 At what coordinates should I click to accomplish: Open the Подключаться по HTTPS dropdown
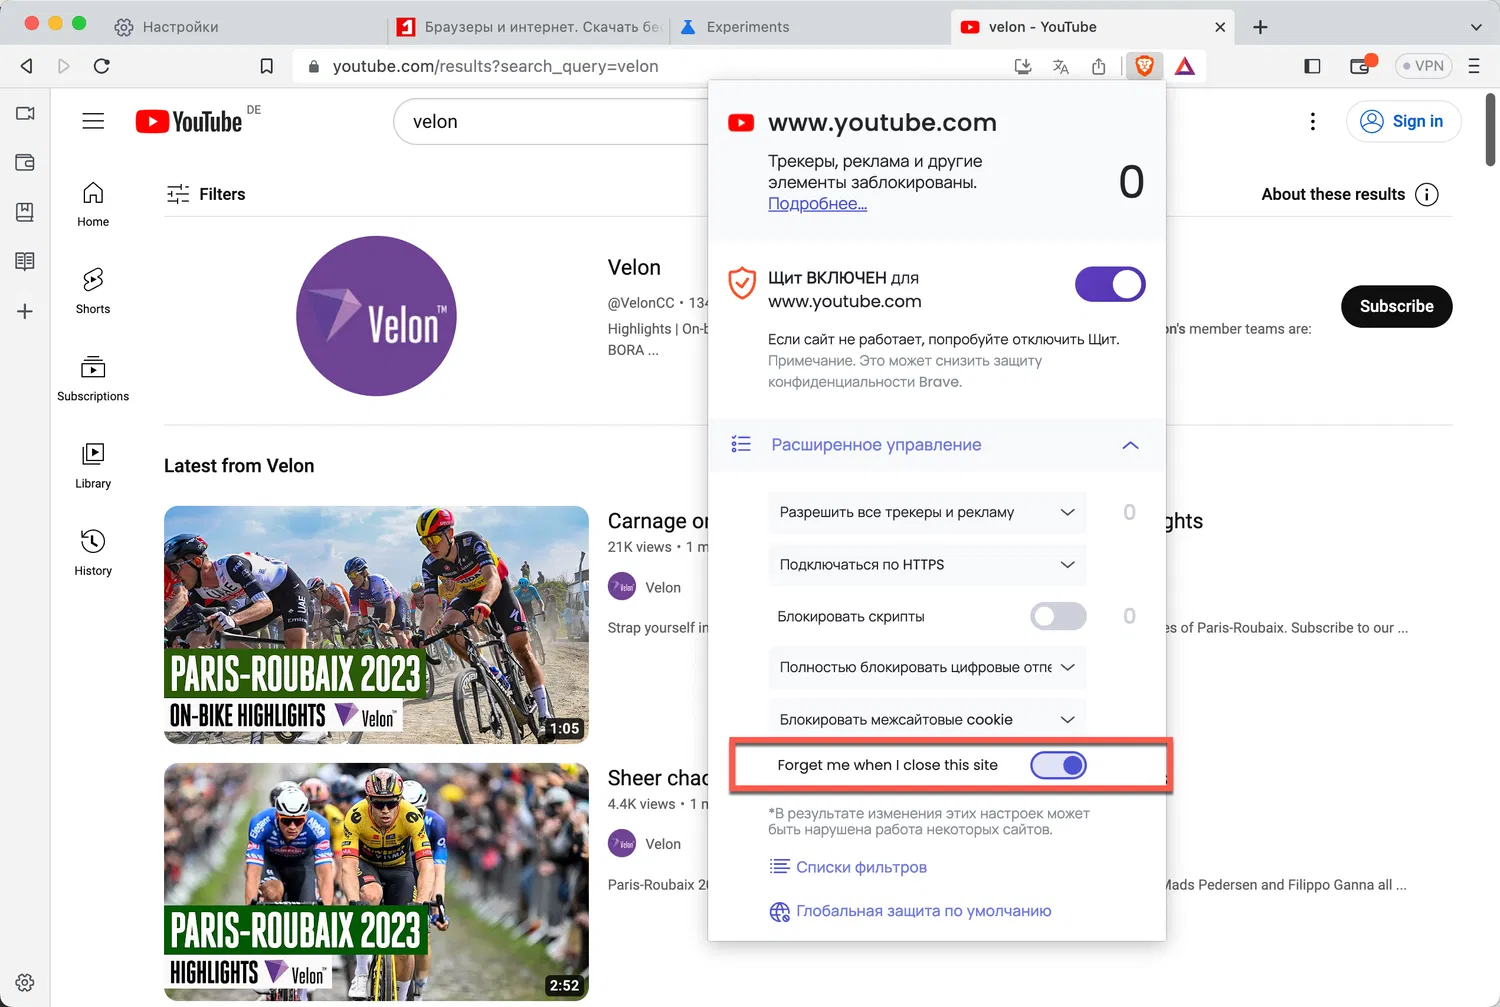(927, 564)
